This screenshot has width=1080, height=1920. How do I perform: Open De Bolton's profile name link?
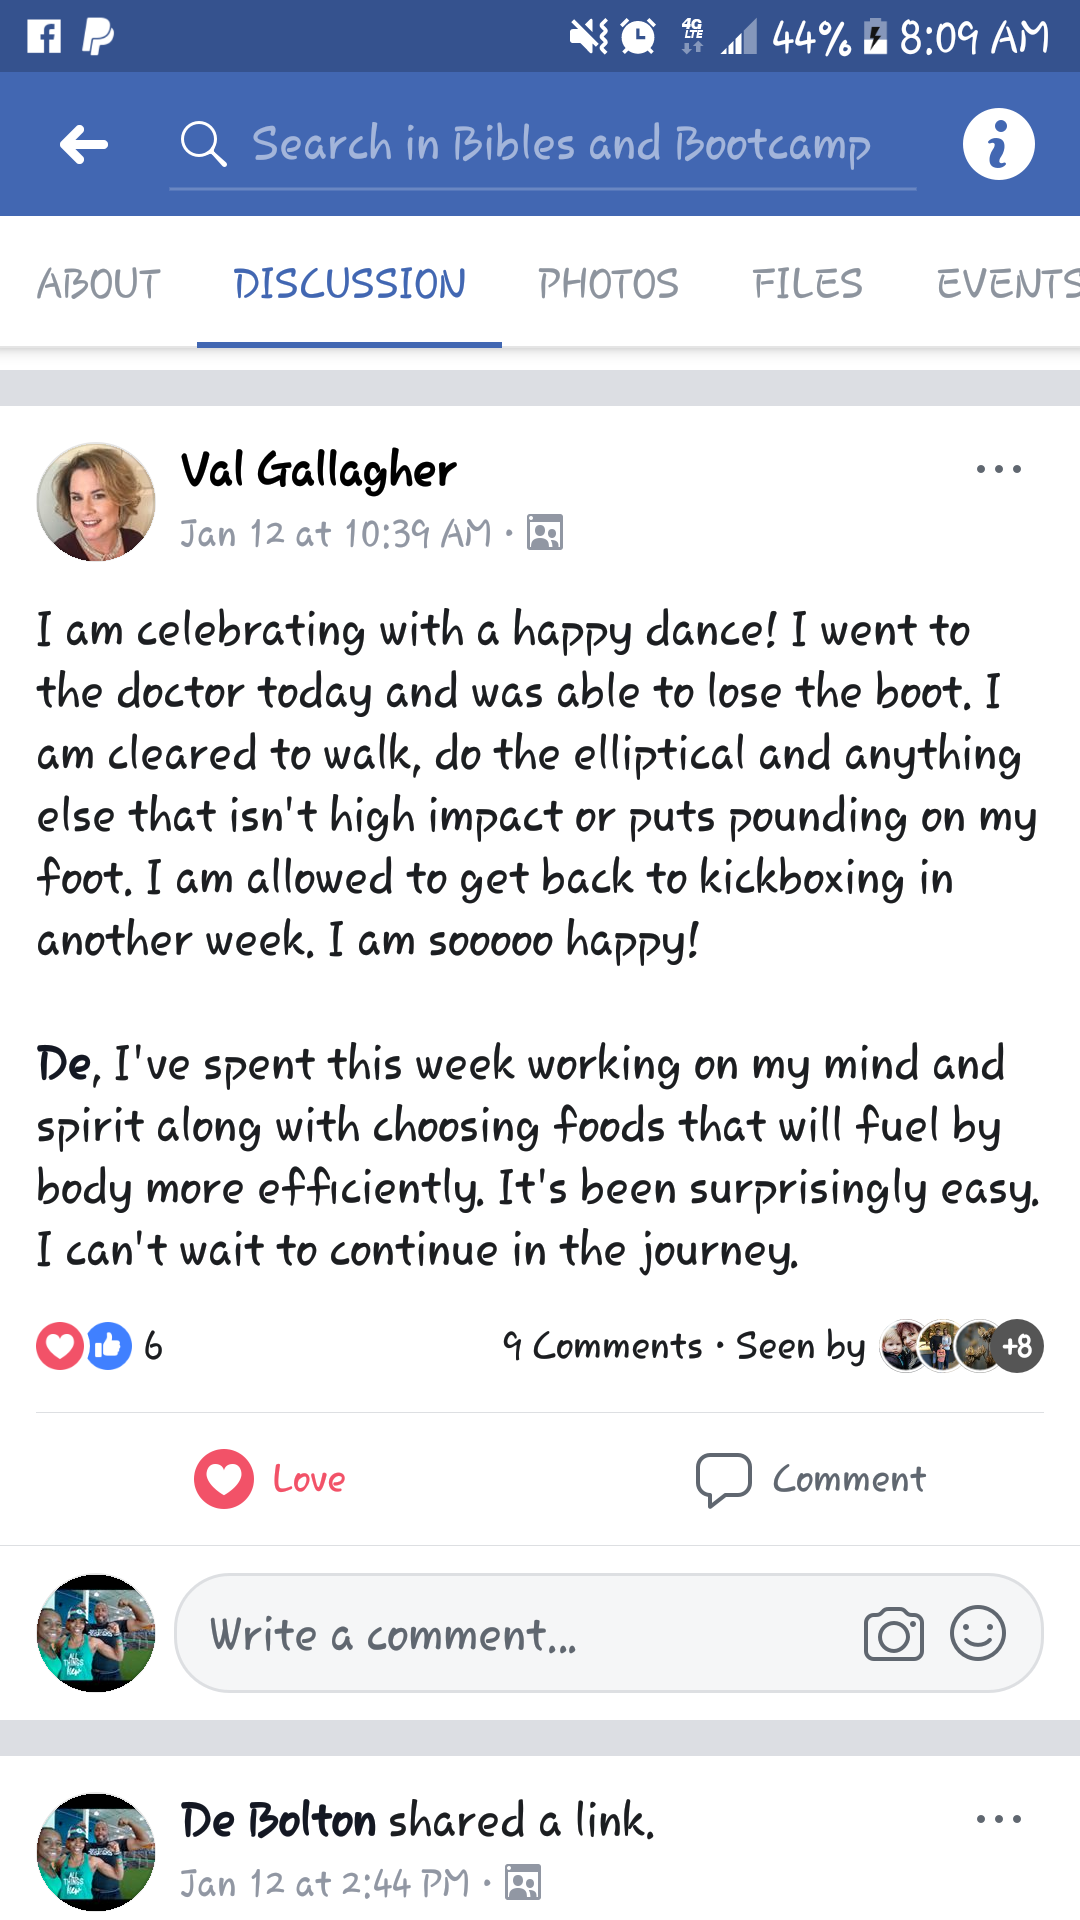click(278, 1820)
